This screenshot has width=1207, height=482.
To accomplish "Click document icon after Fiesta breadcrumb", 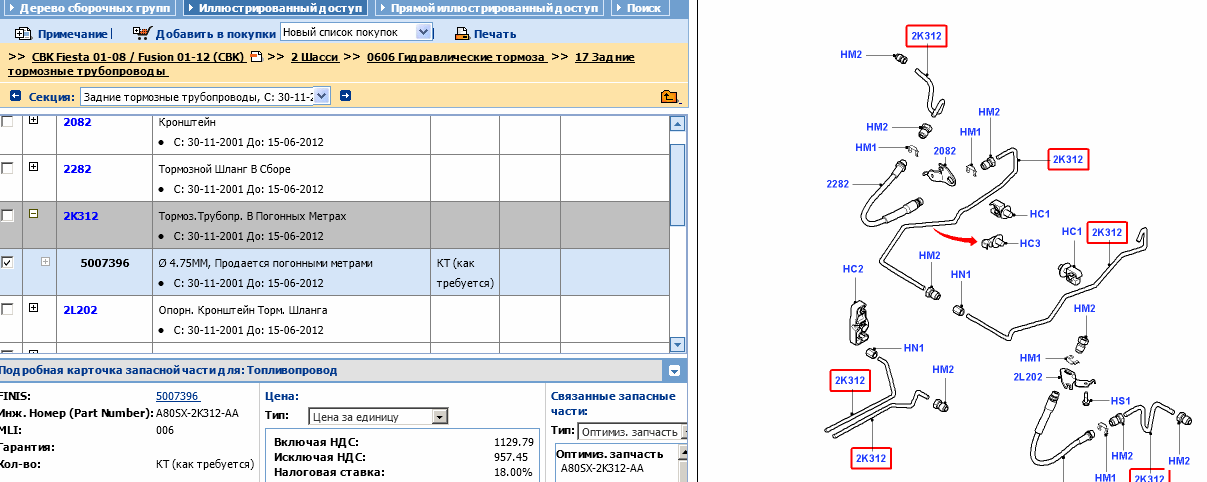I will [x=256, y=58].
